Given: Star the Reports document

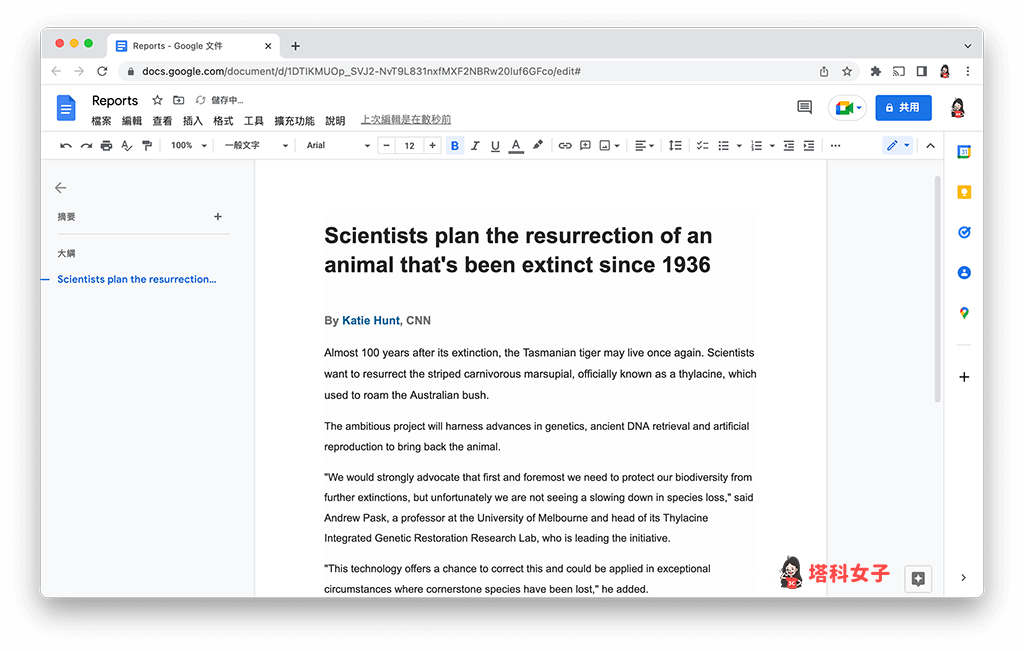Looking at the screenshot, I should [x=157, y=100].
